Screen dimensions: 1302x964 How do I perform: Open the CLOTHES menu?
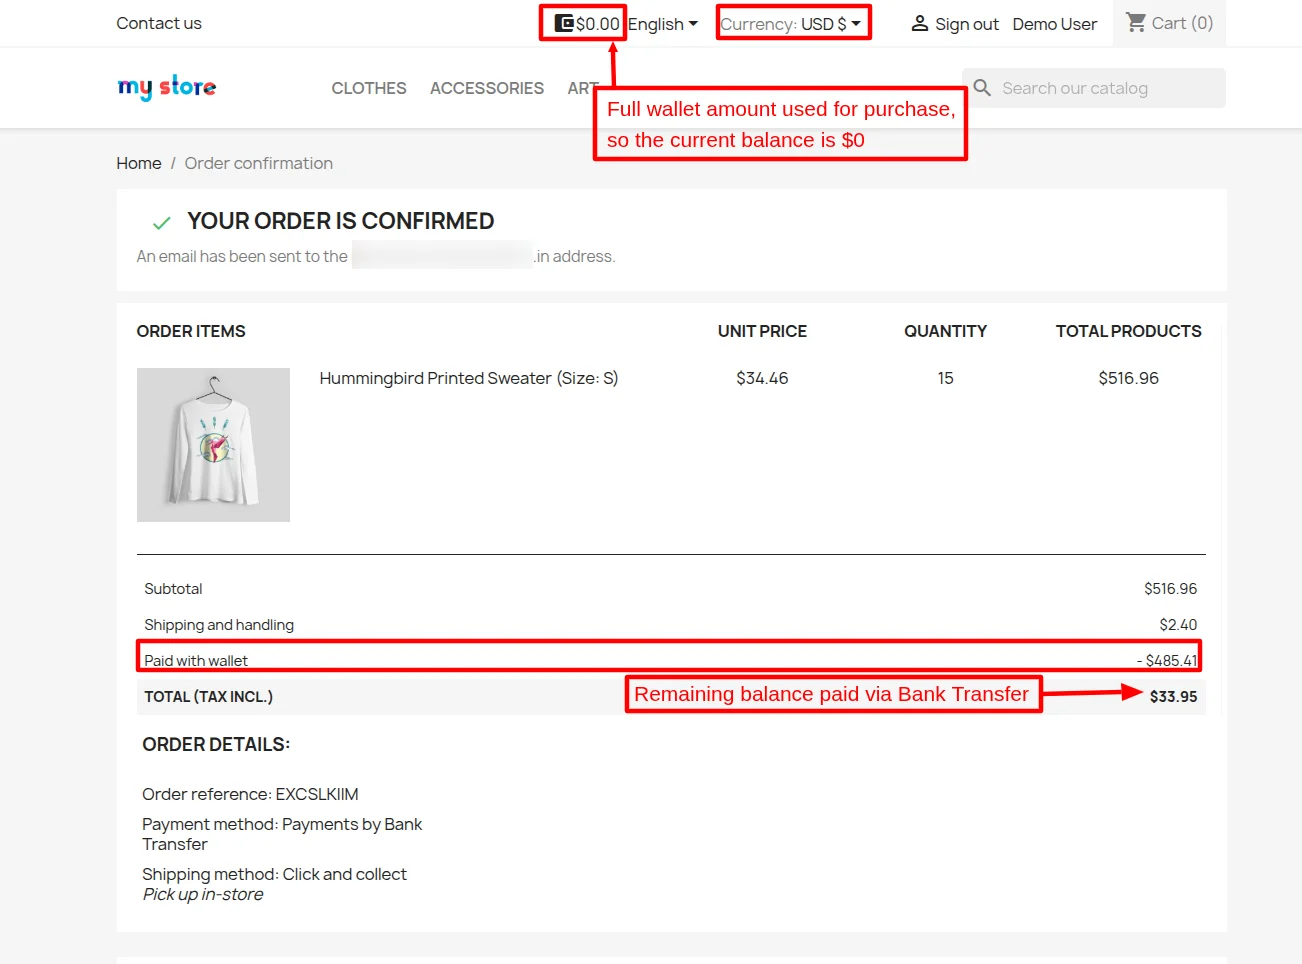point(368,88)
